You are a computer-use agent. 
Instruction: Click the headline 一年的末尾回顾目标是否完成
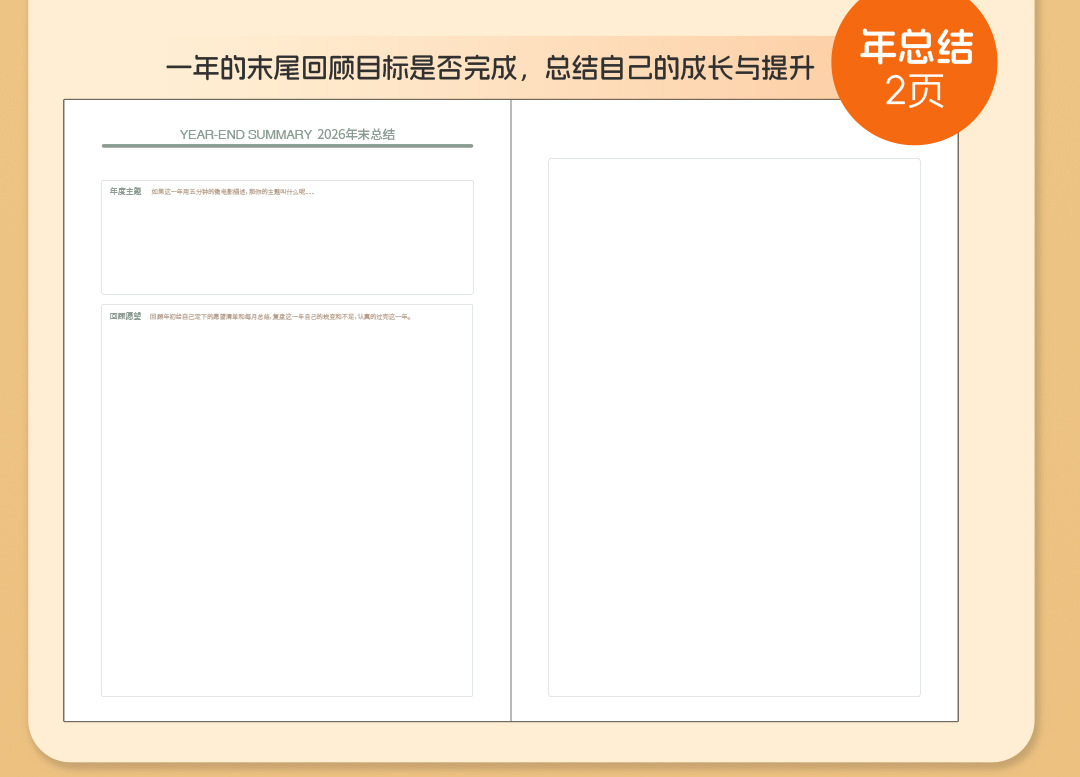[342, 69]
